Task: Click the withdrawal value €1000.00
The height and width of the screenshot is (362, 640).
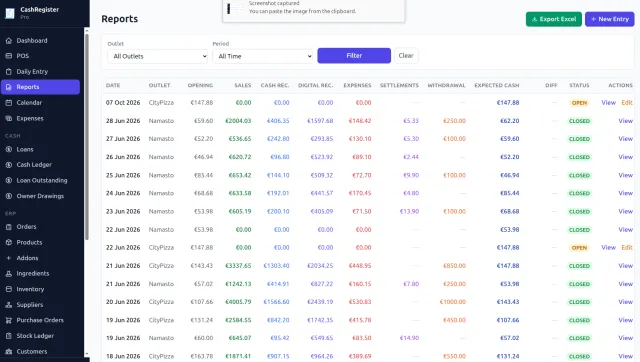Action: (x=453, y=302)
